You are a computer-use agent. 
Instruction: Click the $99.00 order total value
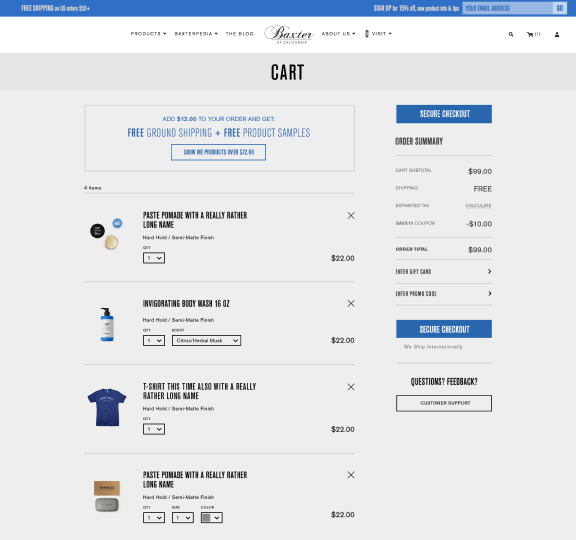click(x=480, y=250)
